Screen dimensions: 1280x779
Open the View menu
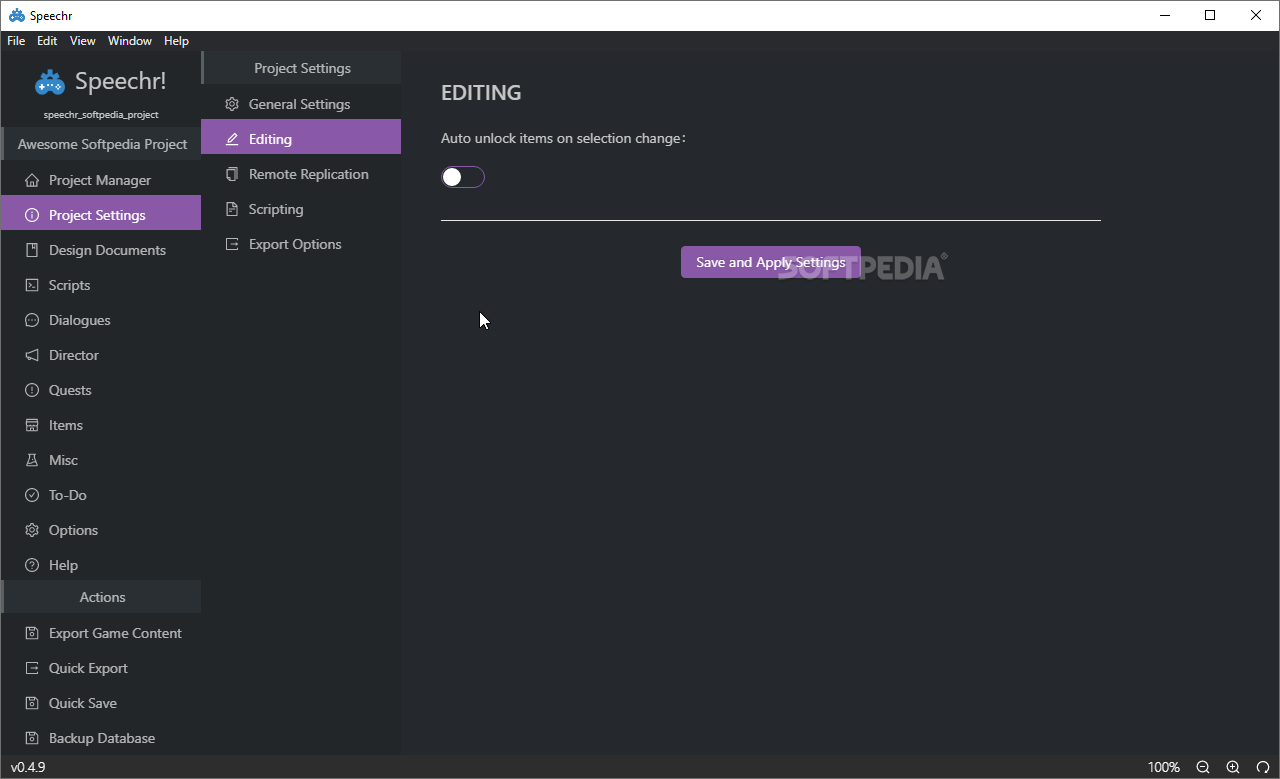83,41
